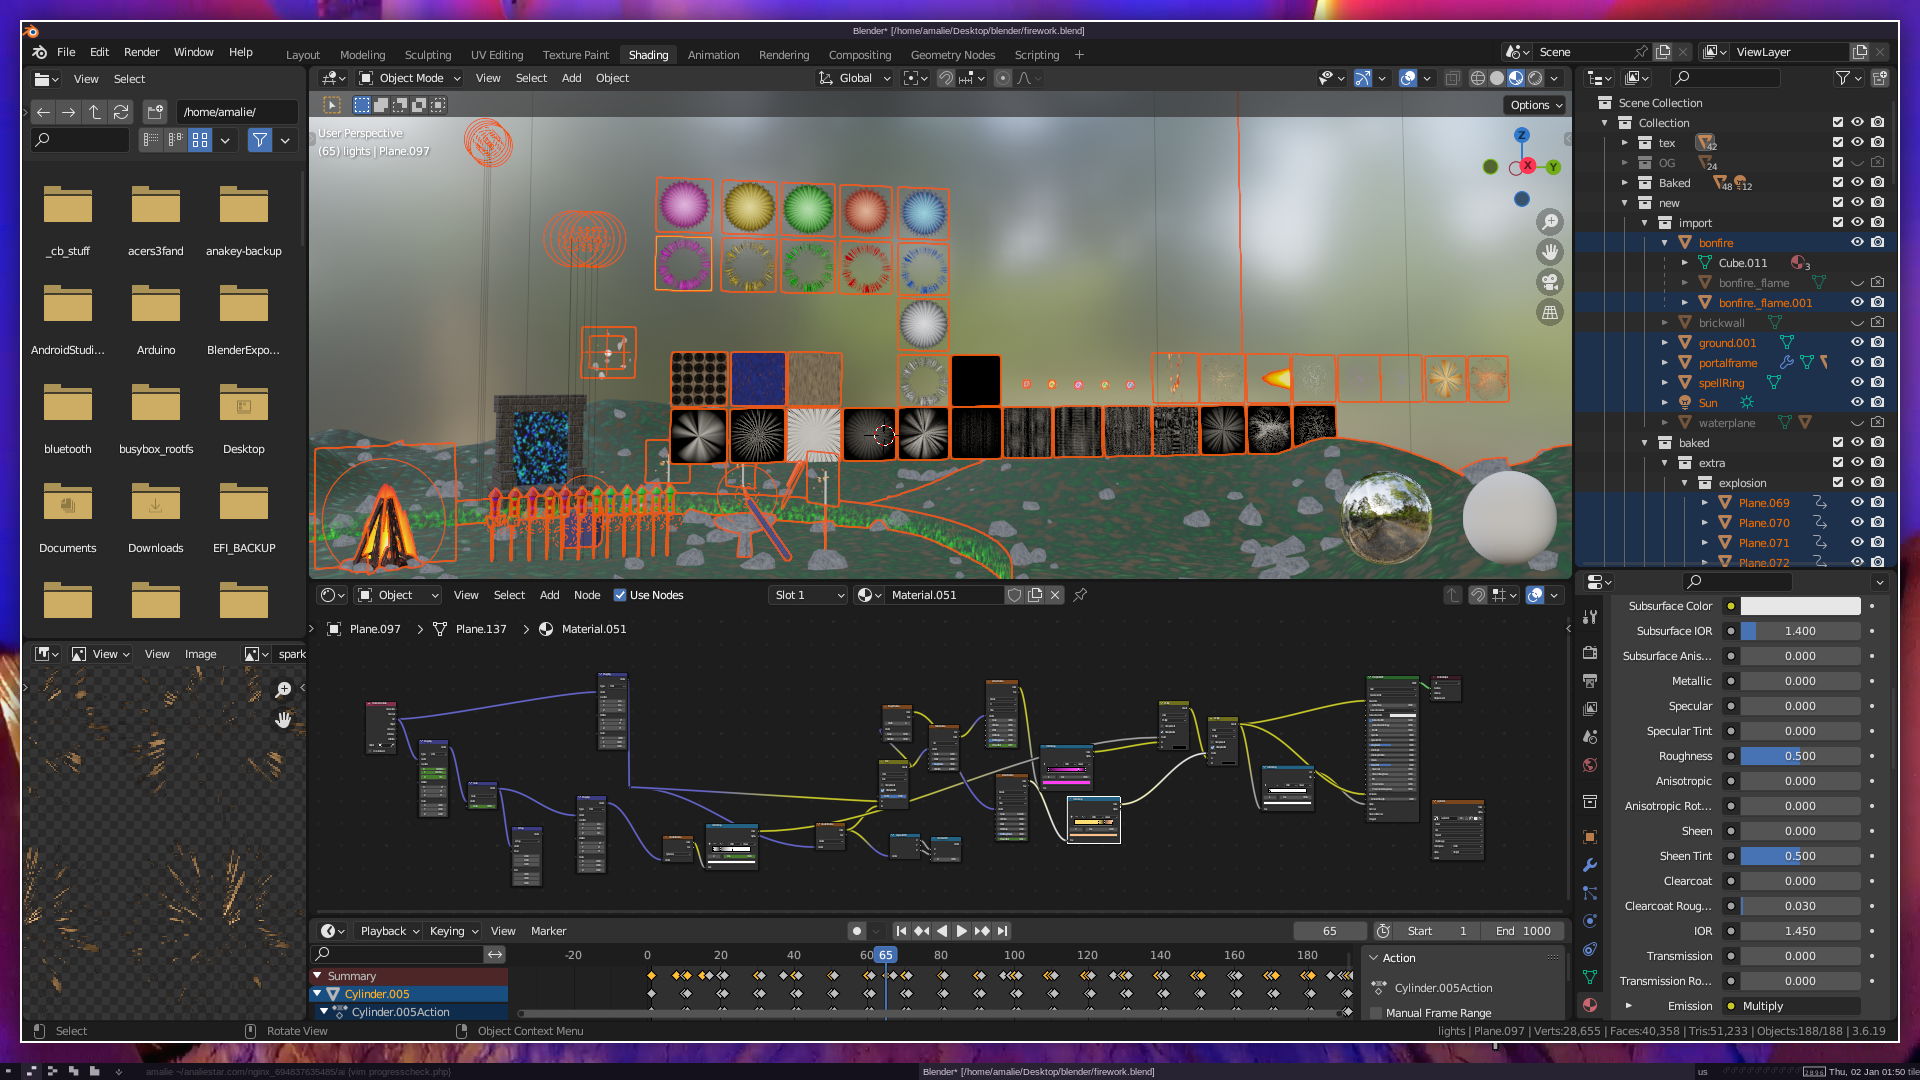Viewport: 1920px width, 1080px height.
Task: Click the Roughness slider in material properties
Action: (1800, 756)
